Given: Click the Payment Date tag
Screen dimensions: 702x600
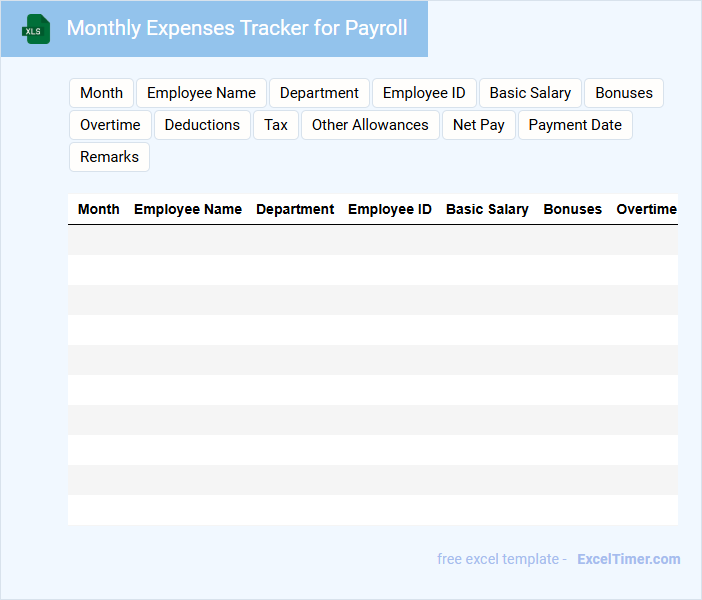Looking at the screenshot, I should [575, 125].
